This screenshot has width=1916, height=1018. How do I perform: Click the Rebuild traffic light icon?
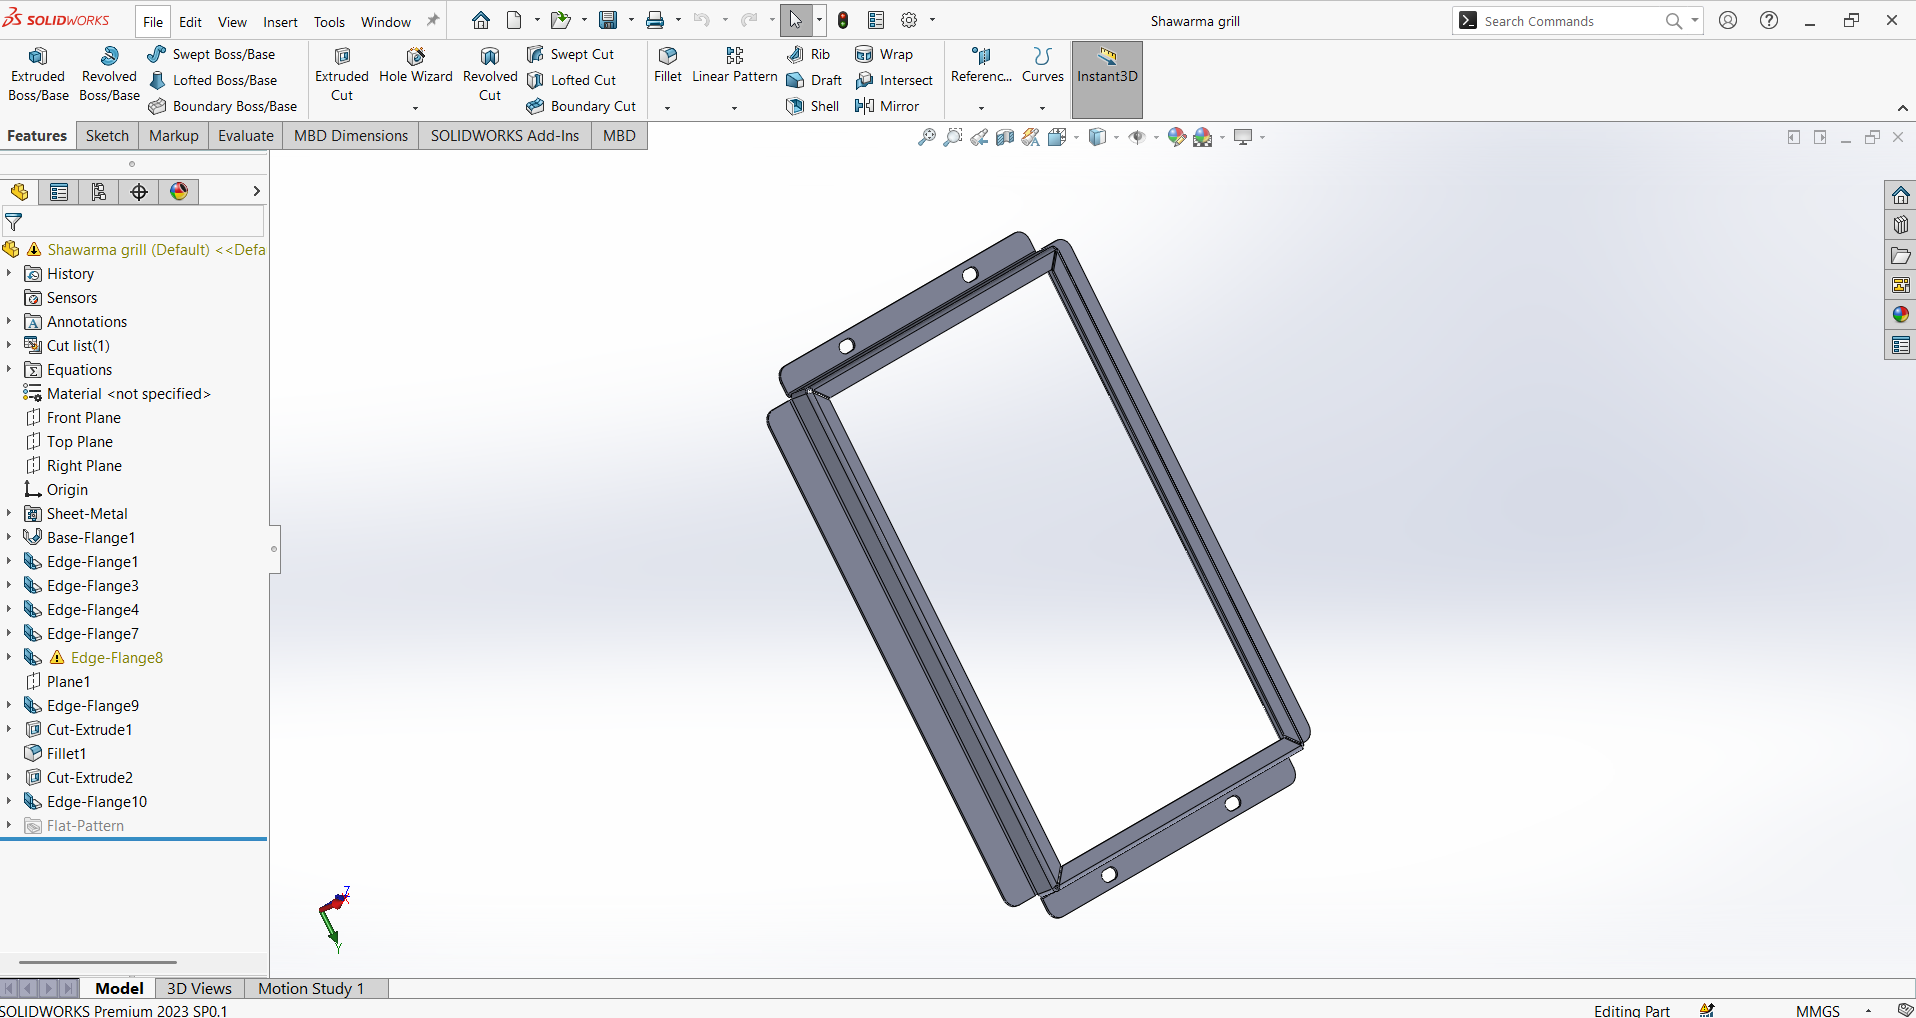pyautogui.click(x=843, y=20)
